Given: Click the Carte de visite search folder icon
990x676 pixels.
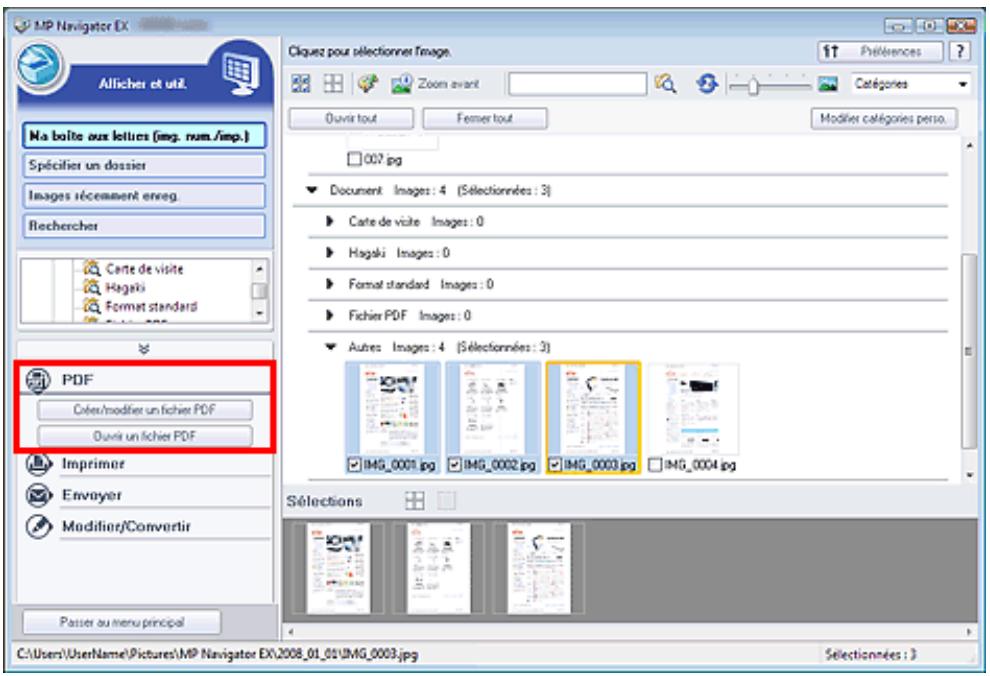Looking at the screenshot, I should [92, 269].
